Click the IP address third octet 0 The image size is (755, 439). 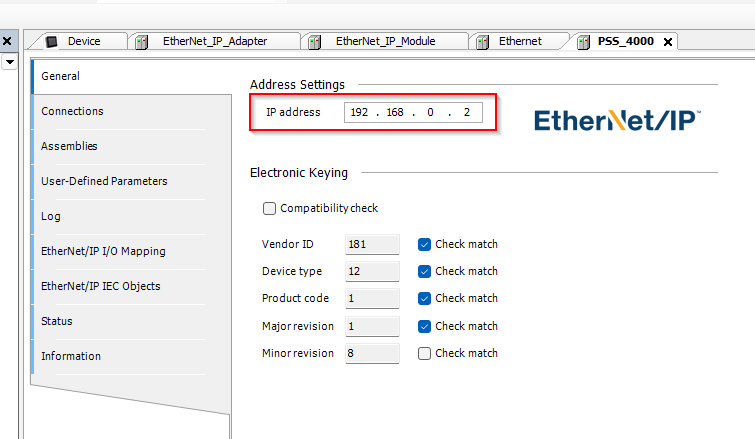coord(430,112)
